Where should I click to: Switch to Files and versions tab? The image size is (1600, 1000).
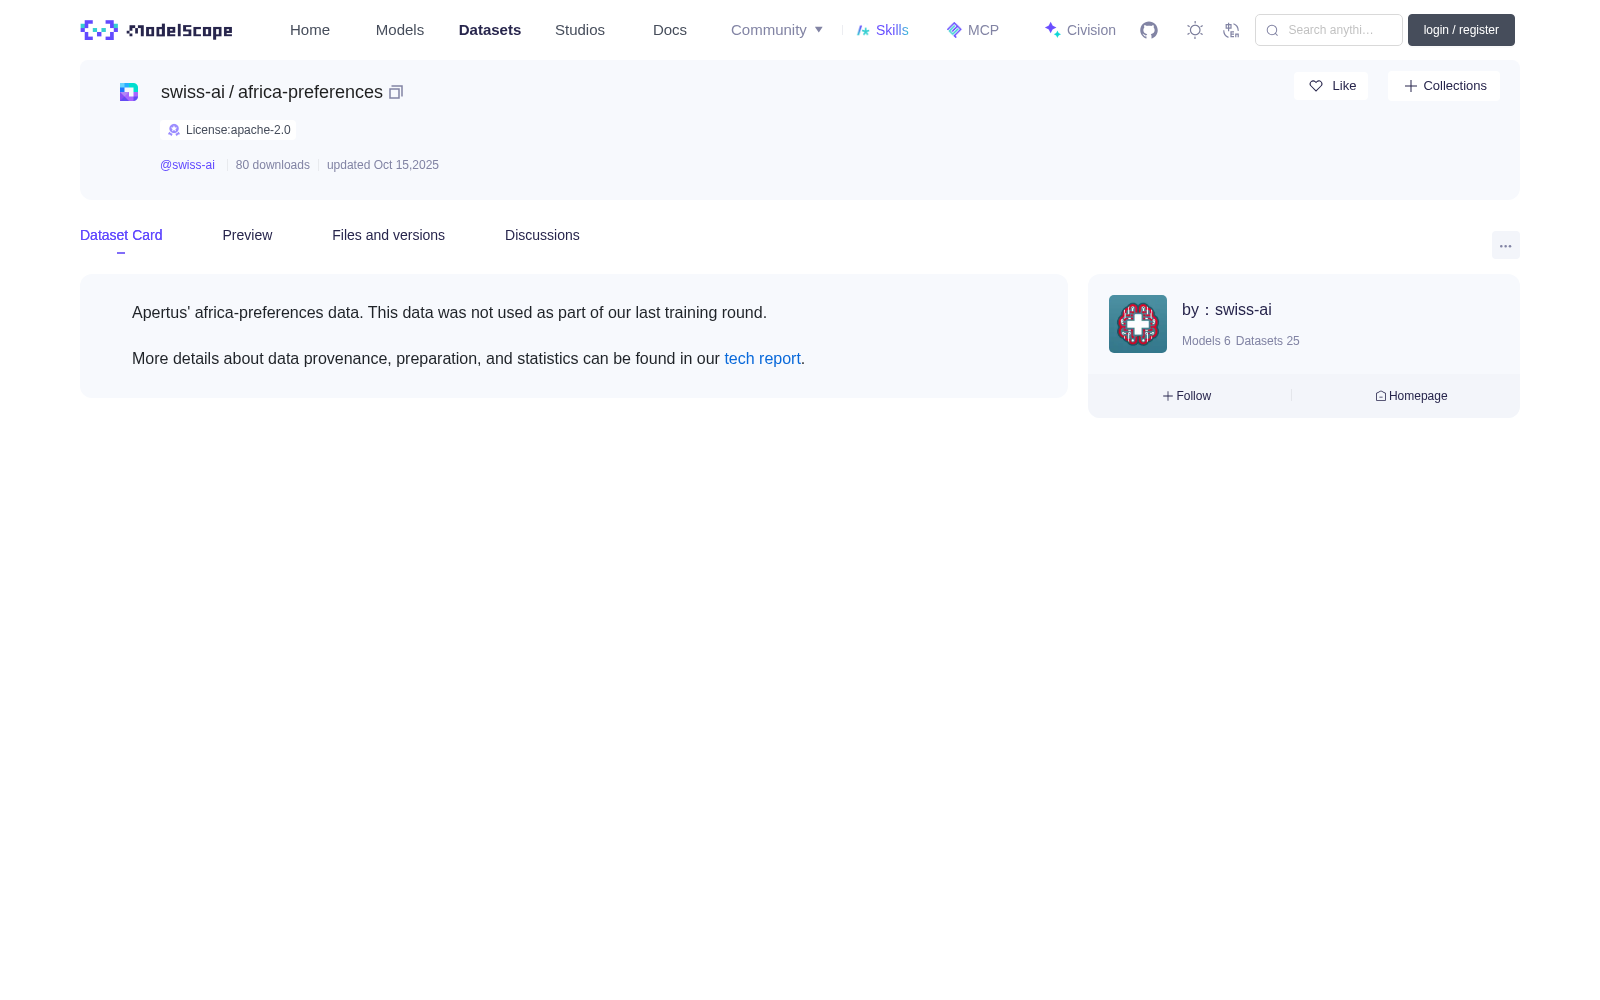point(388,235)
